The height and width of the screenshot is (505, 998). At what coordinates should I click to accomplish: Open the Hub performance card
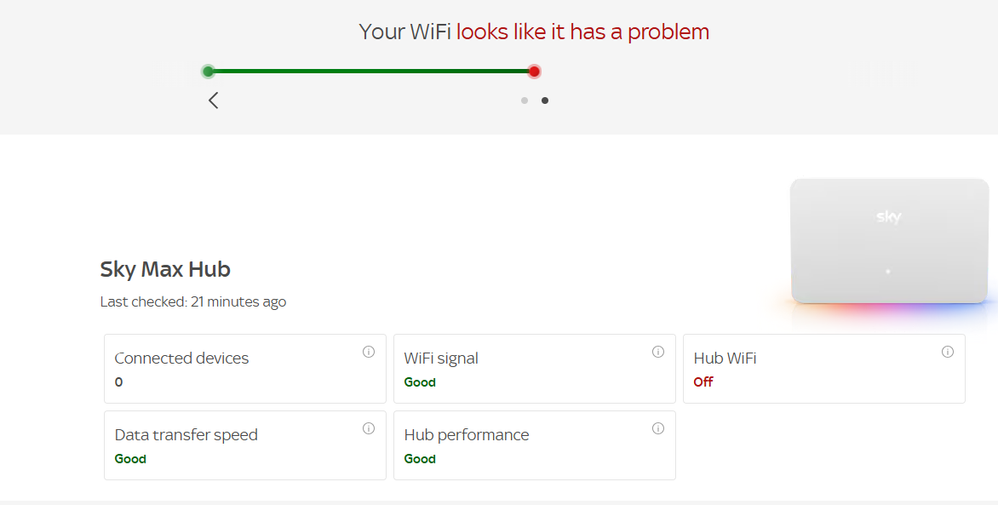point(534,445)
